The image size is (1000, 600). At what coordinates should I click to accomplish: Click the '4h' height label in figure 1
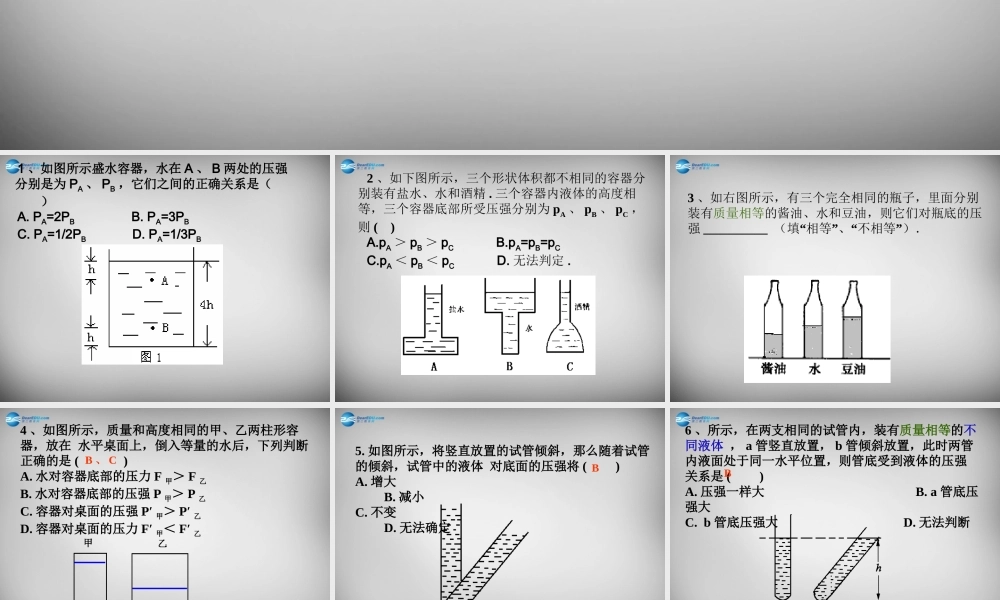[x=207, y=305]
